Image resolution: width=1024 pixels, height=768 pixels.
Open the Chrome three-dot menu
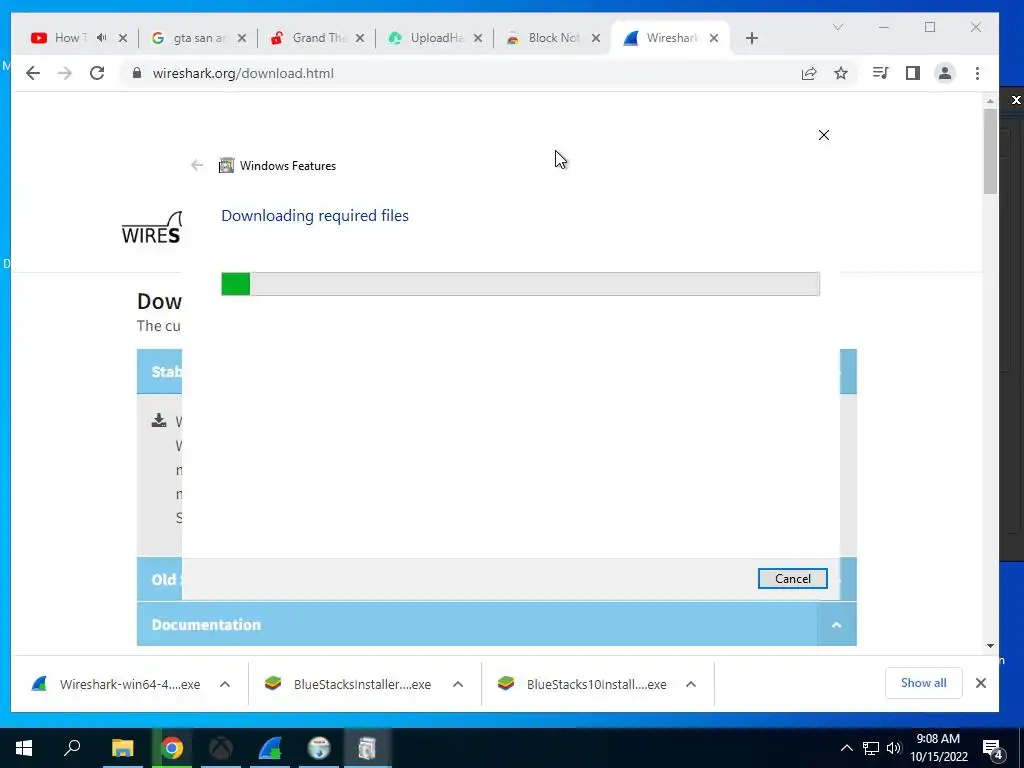pos(977,73)
